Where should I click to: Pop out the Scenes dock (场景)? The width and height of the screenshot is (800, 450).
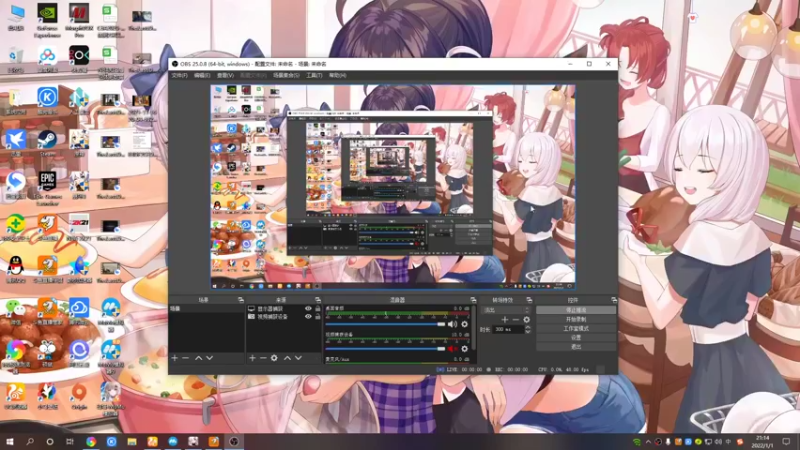(x=241, y=300)
